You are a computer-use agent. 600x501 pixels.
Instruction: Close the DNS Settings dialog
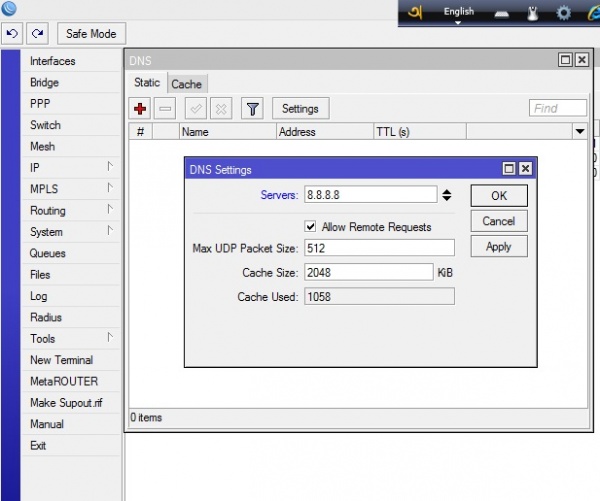[526, 168]
